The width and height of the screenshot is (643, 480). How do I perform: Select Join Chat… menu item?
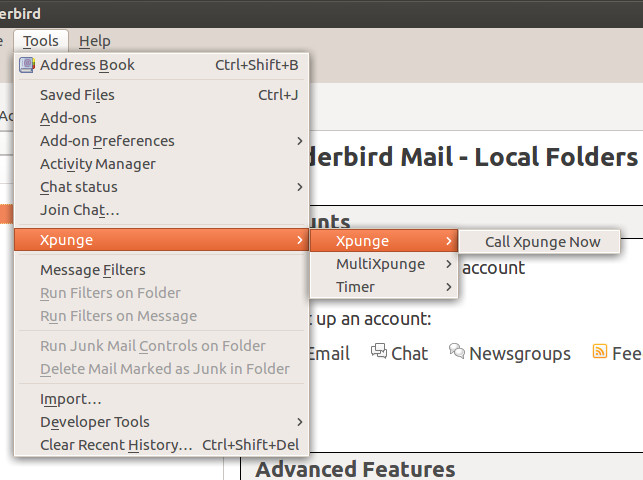pyautogui.click(x=161, y=210)
